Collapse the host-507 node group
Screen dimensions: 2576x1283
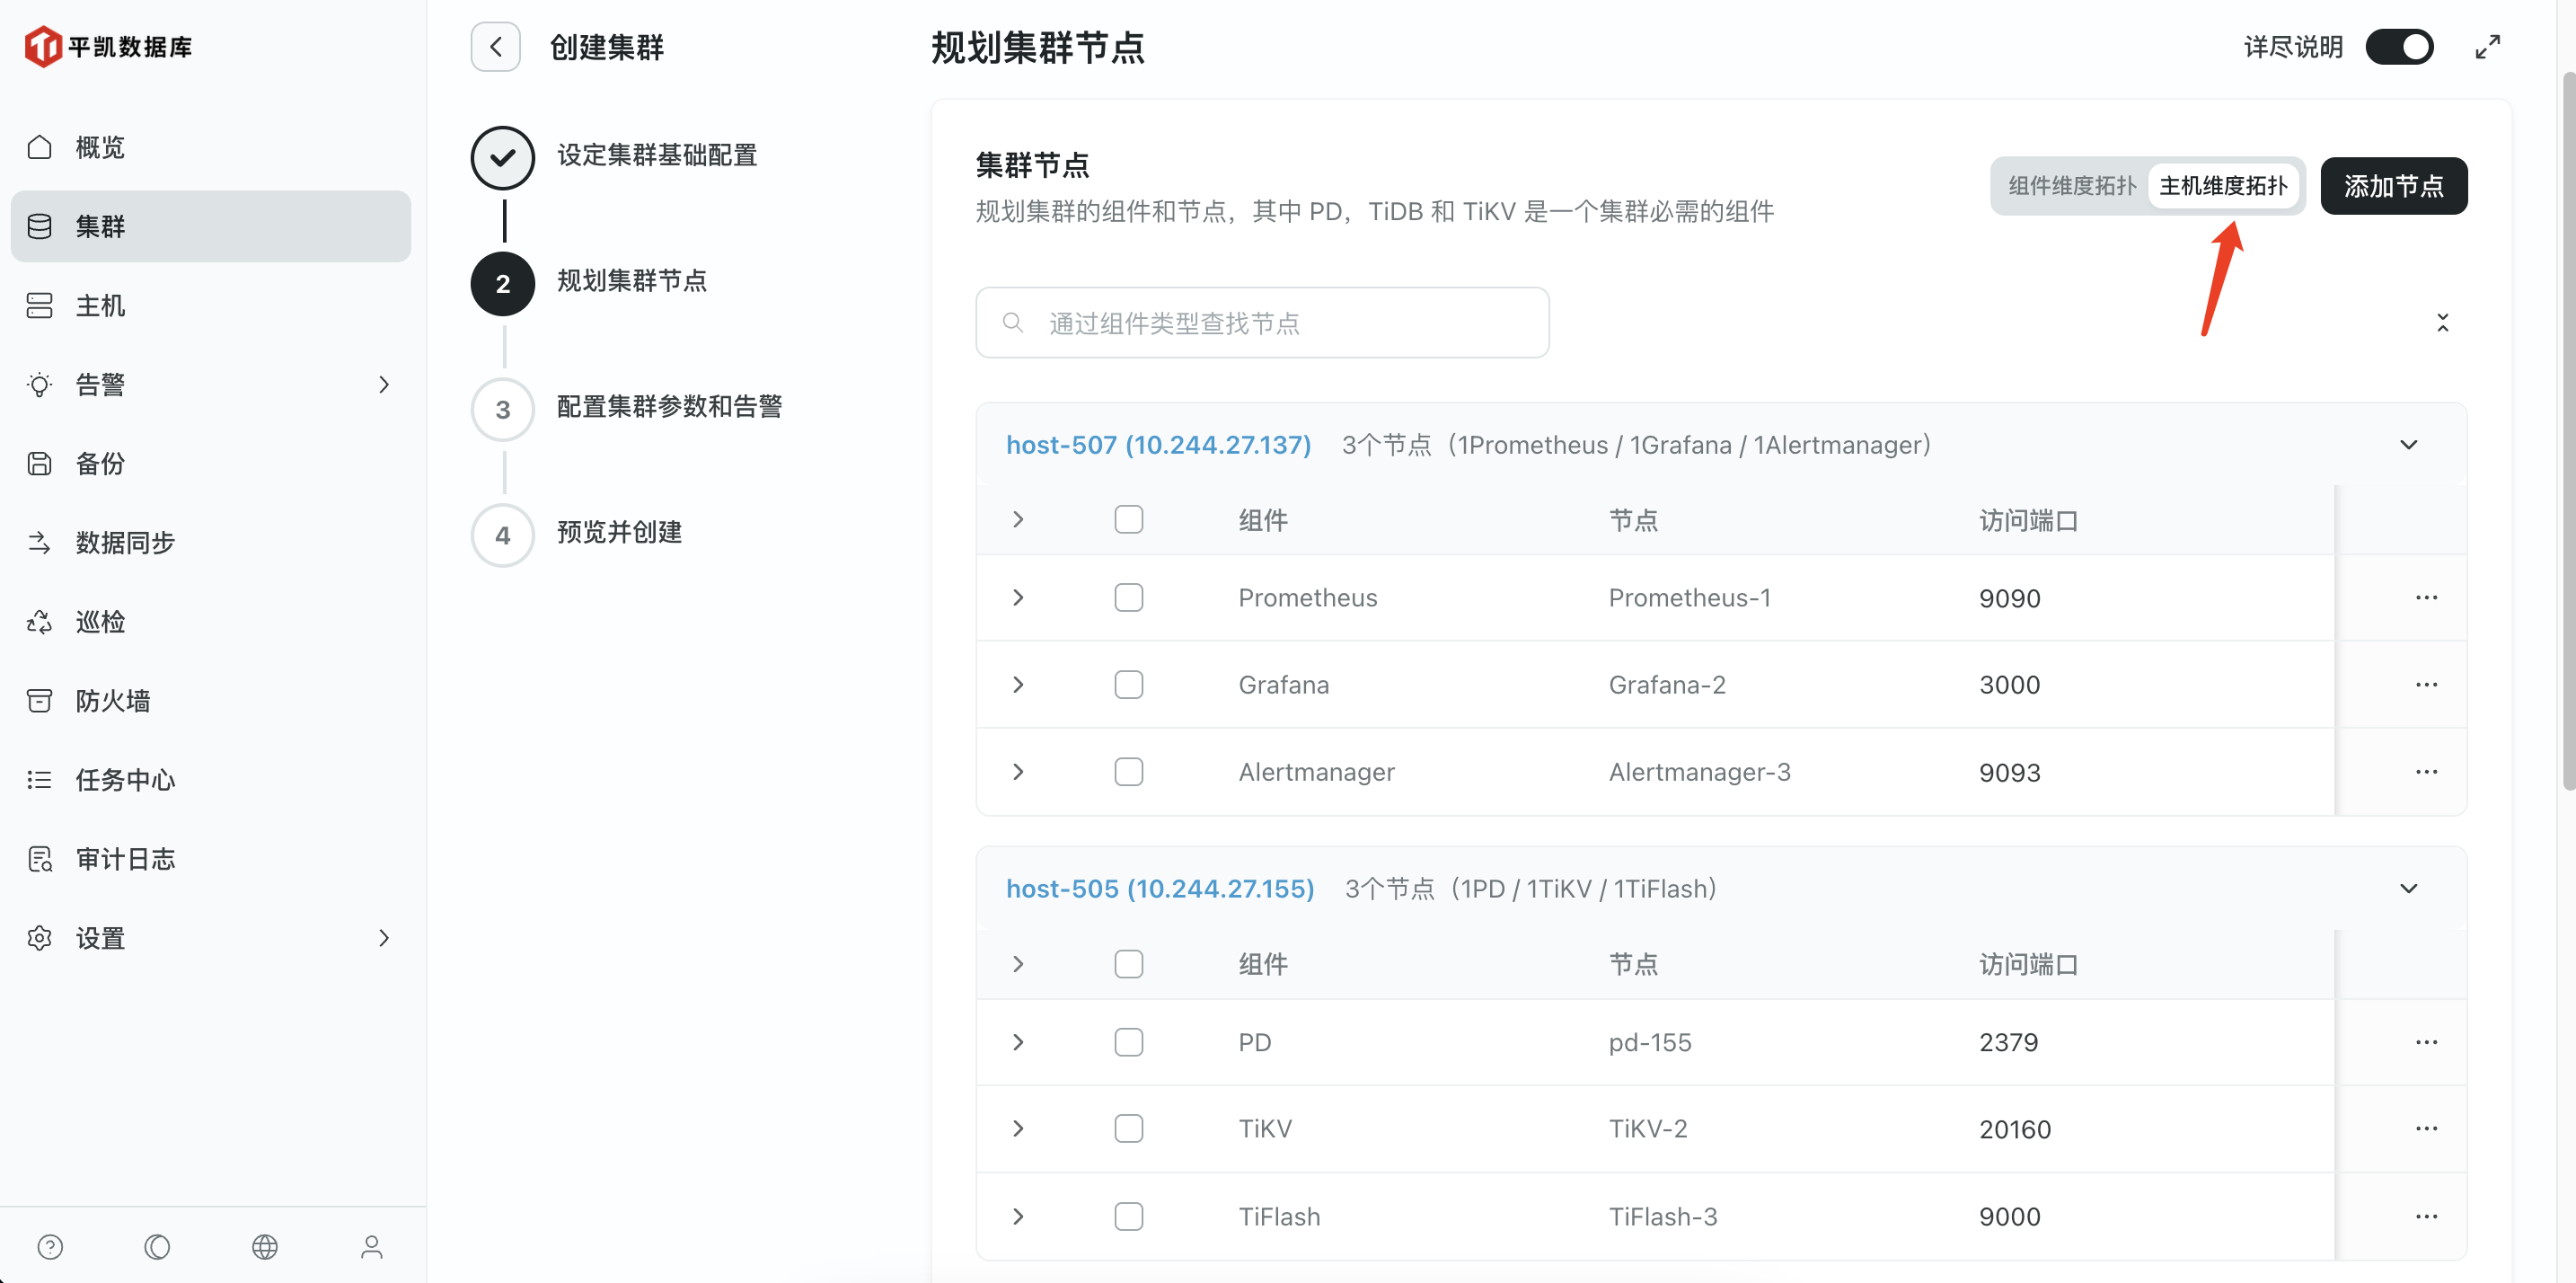pyautogui.click(x=2409, y=444)
